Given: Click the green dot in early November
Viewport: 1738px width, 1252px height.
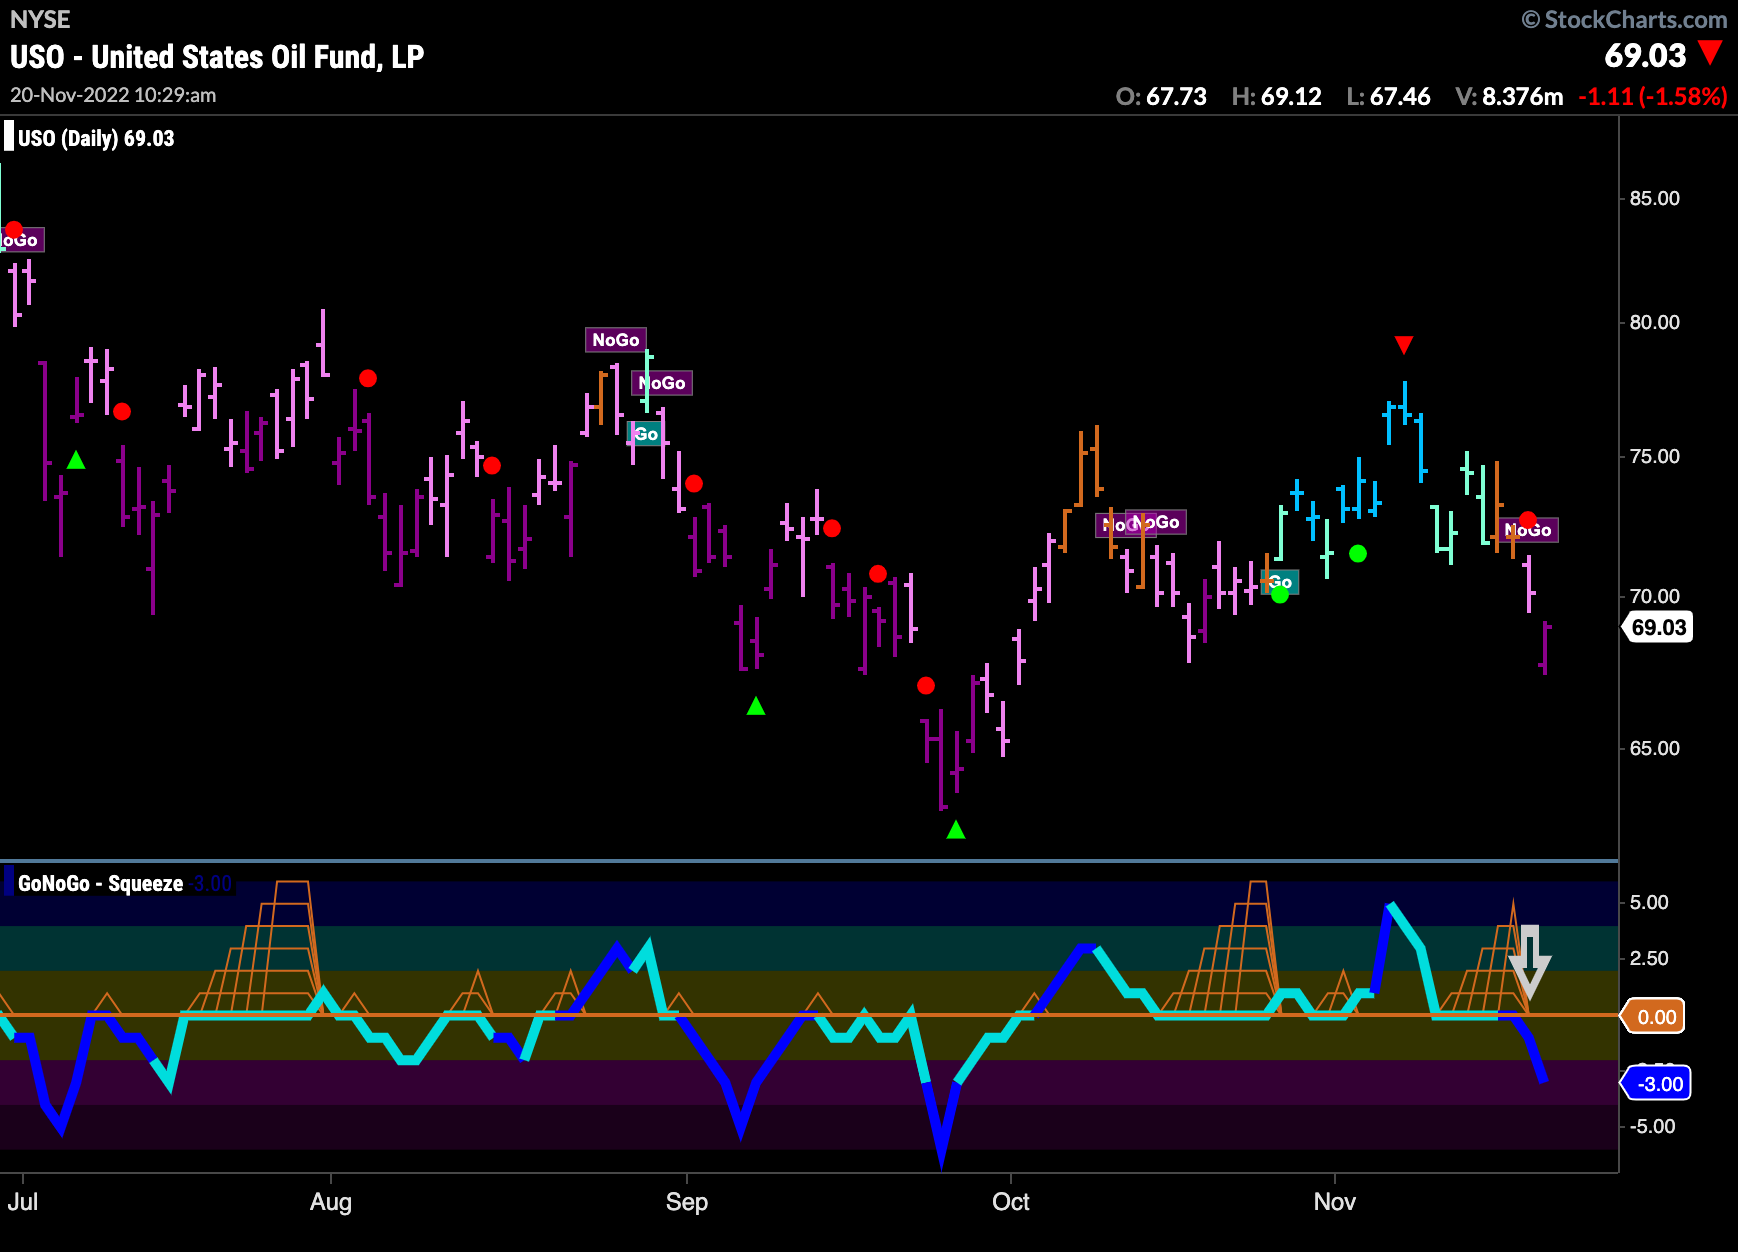Looking at the screenshot, I should (x=1358, y=553).
